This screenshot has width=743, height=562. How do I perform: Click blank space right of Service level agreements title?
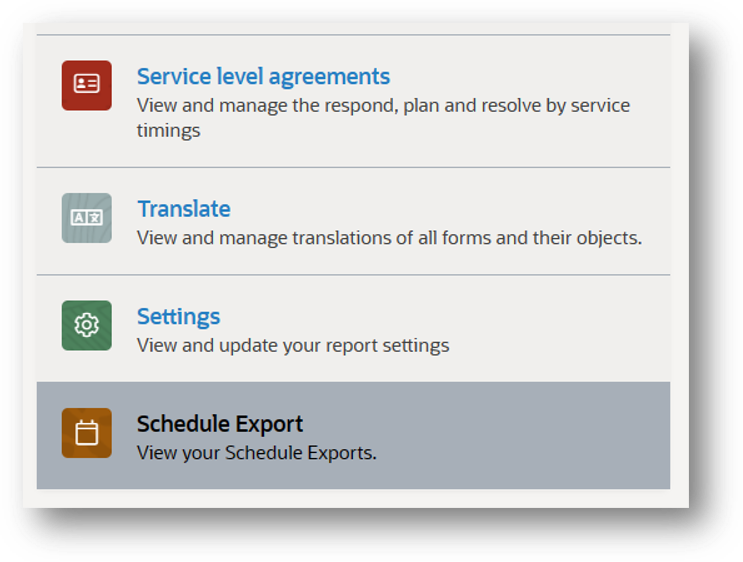click(x=526, y=76)
